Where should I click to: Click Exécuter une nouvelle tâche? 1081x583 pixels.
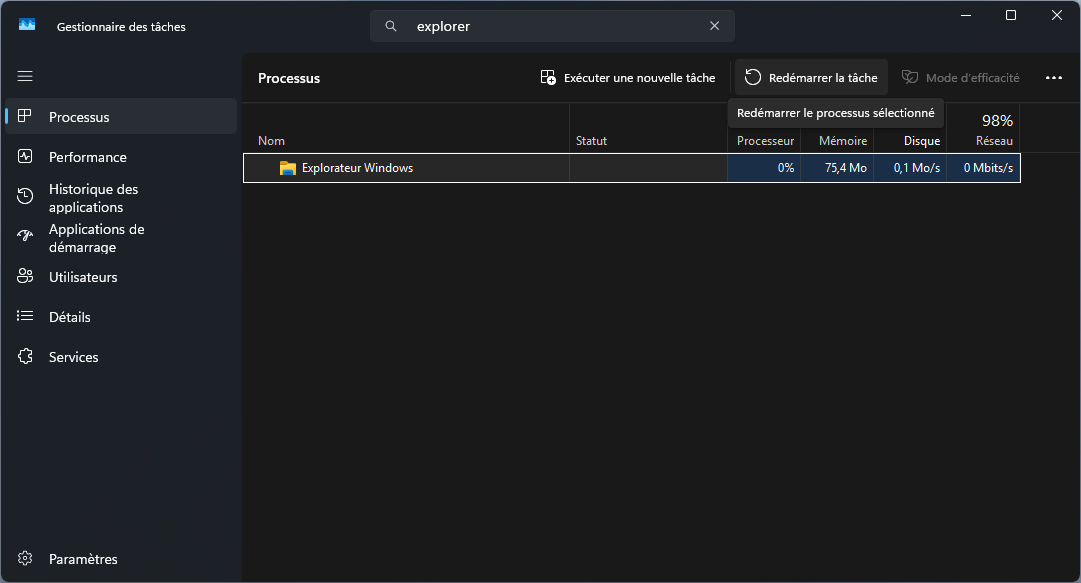(629, 78)
